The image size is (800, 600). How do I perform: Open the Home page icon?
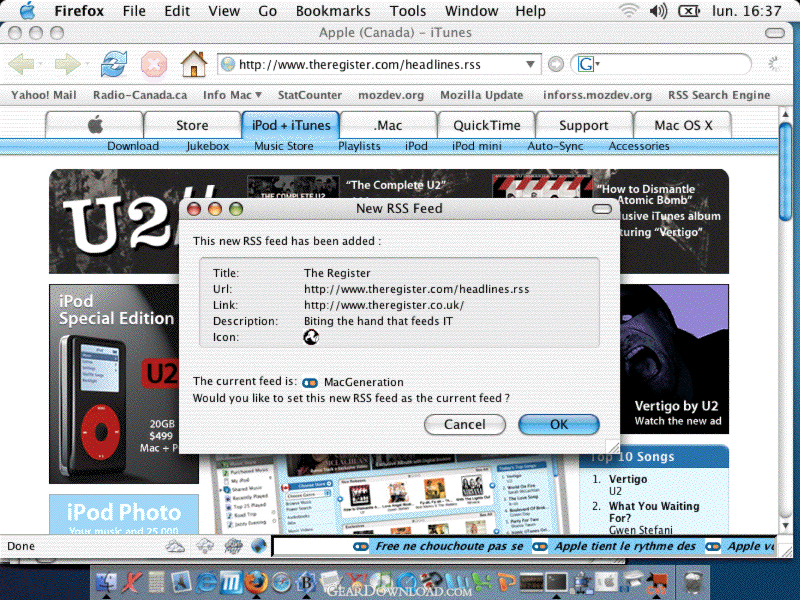[194, 64]
